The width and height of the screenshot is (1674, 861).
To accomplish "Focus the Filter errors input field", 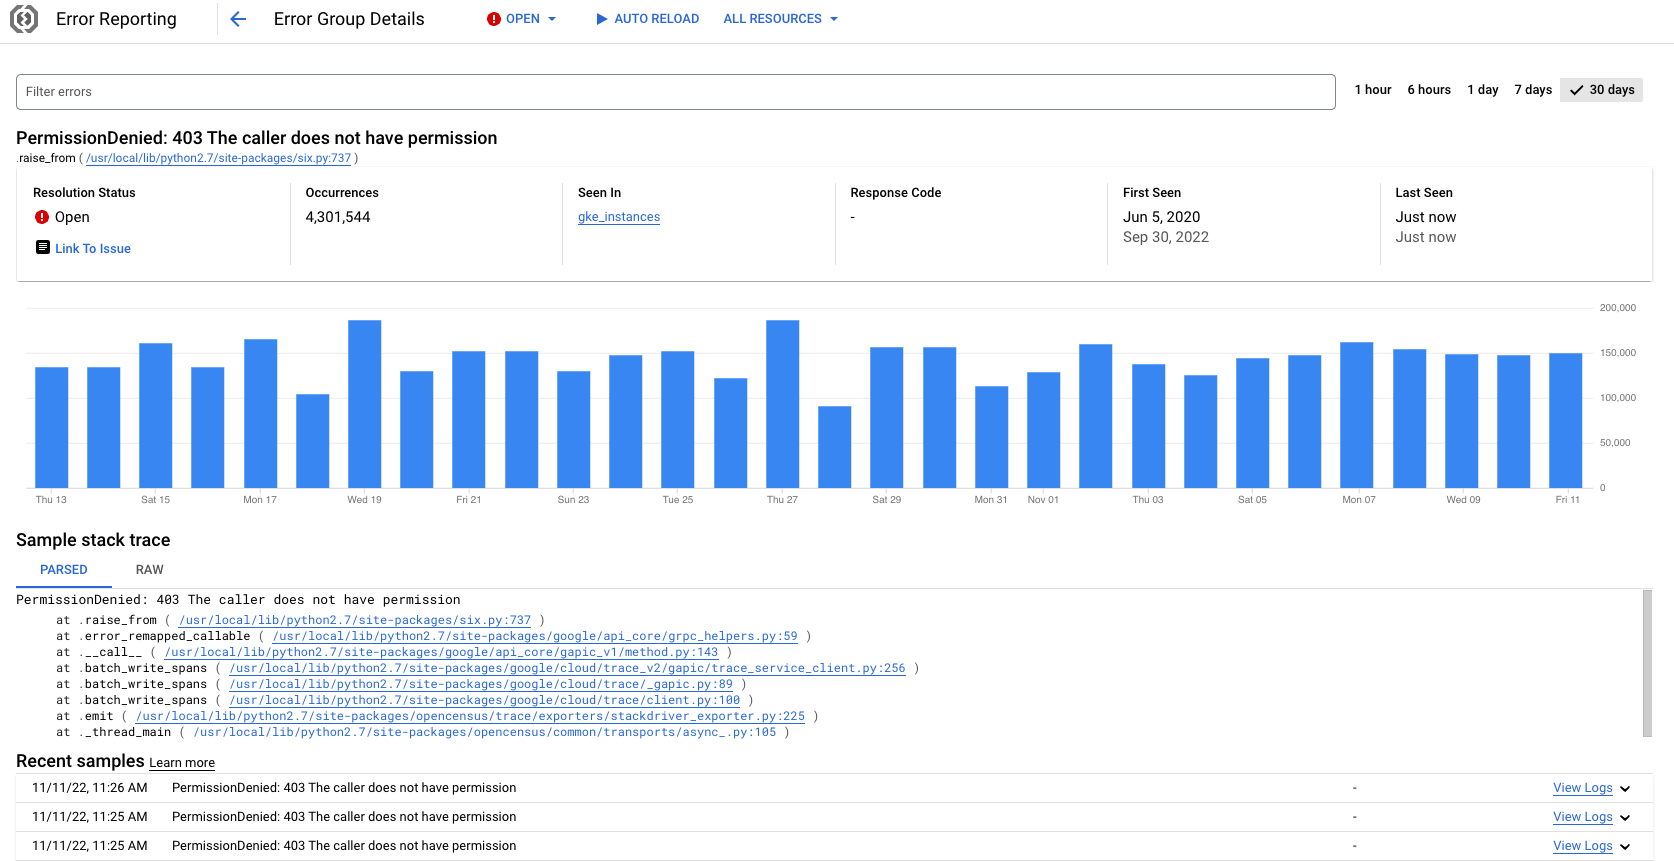I will point(676,92).
